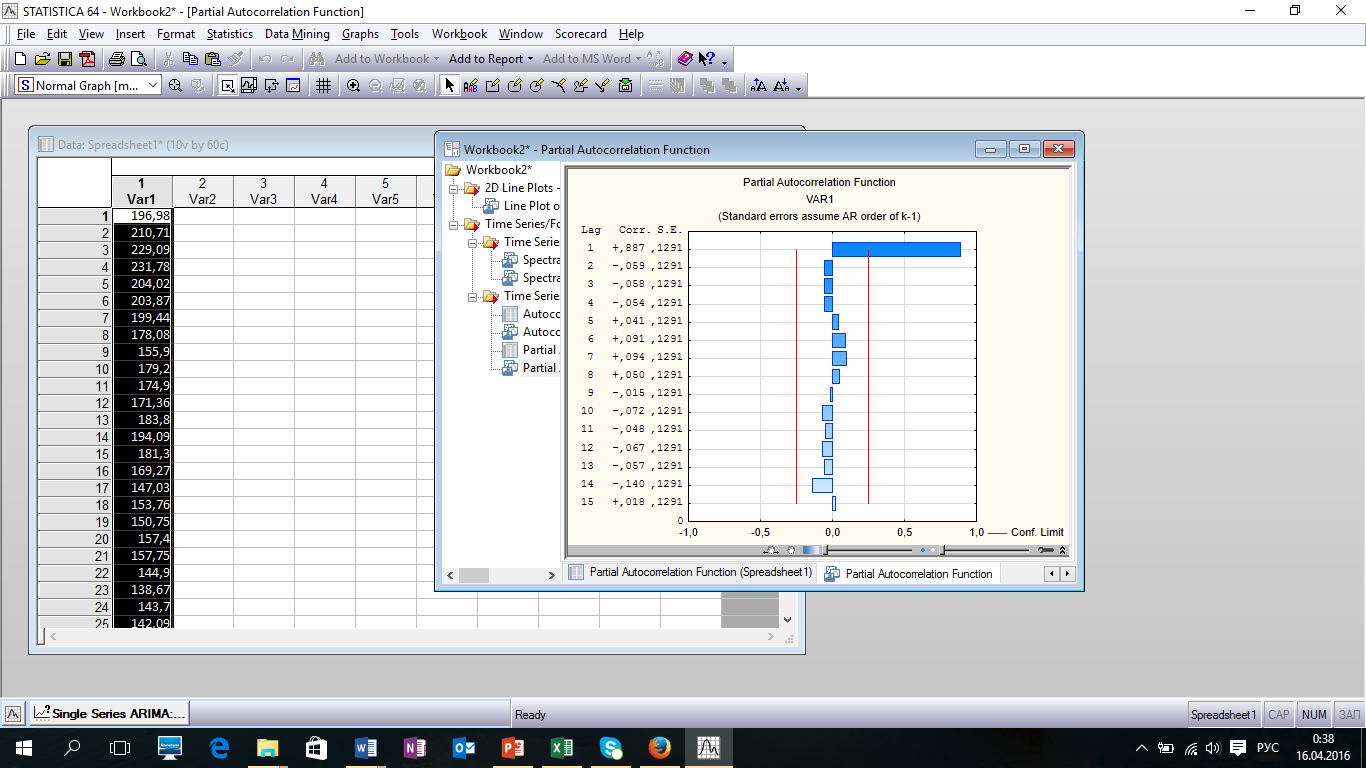Toggle the CAP indicator in status bar

point(1278,715)
